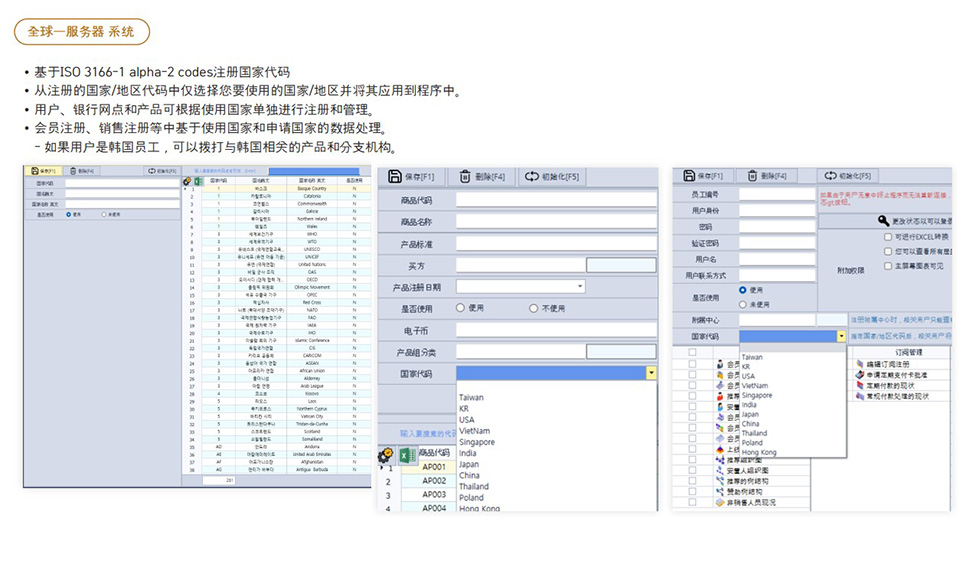This screenshot has width=980, height=570.
Task: Click the Excel export icon above the 商品代码 grid
Action: (x=408, y=455)
